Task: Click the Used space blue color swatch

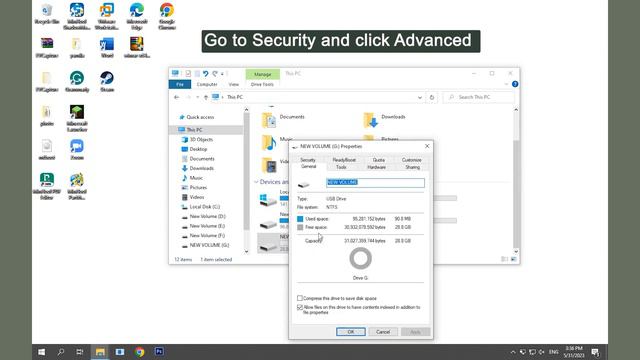Action: [x=300, y=219]
